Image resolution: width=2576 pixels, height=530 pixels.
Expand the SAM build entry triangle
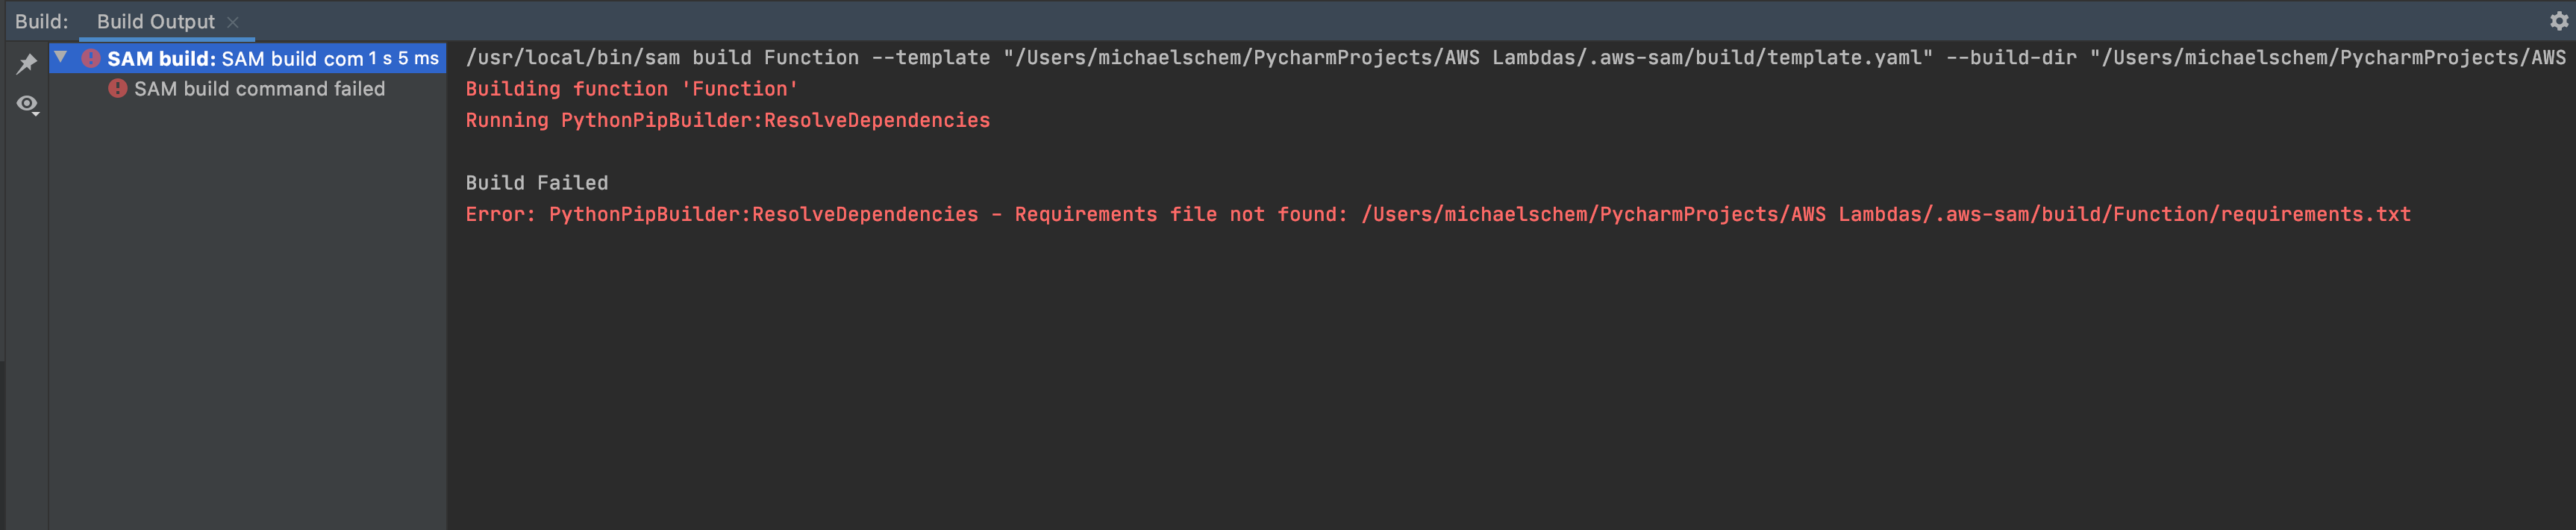[x=62, y=58]
